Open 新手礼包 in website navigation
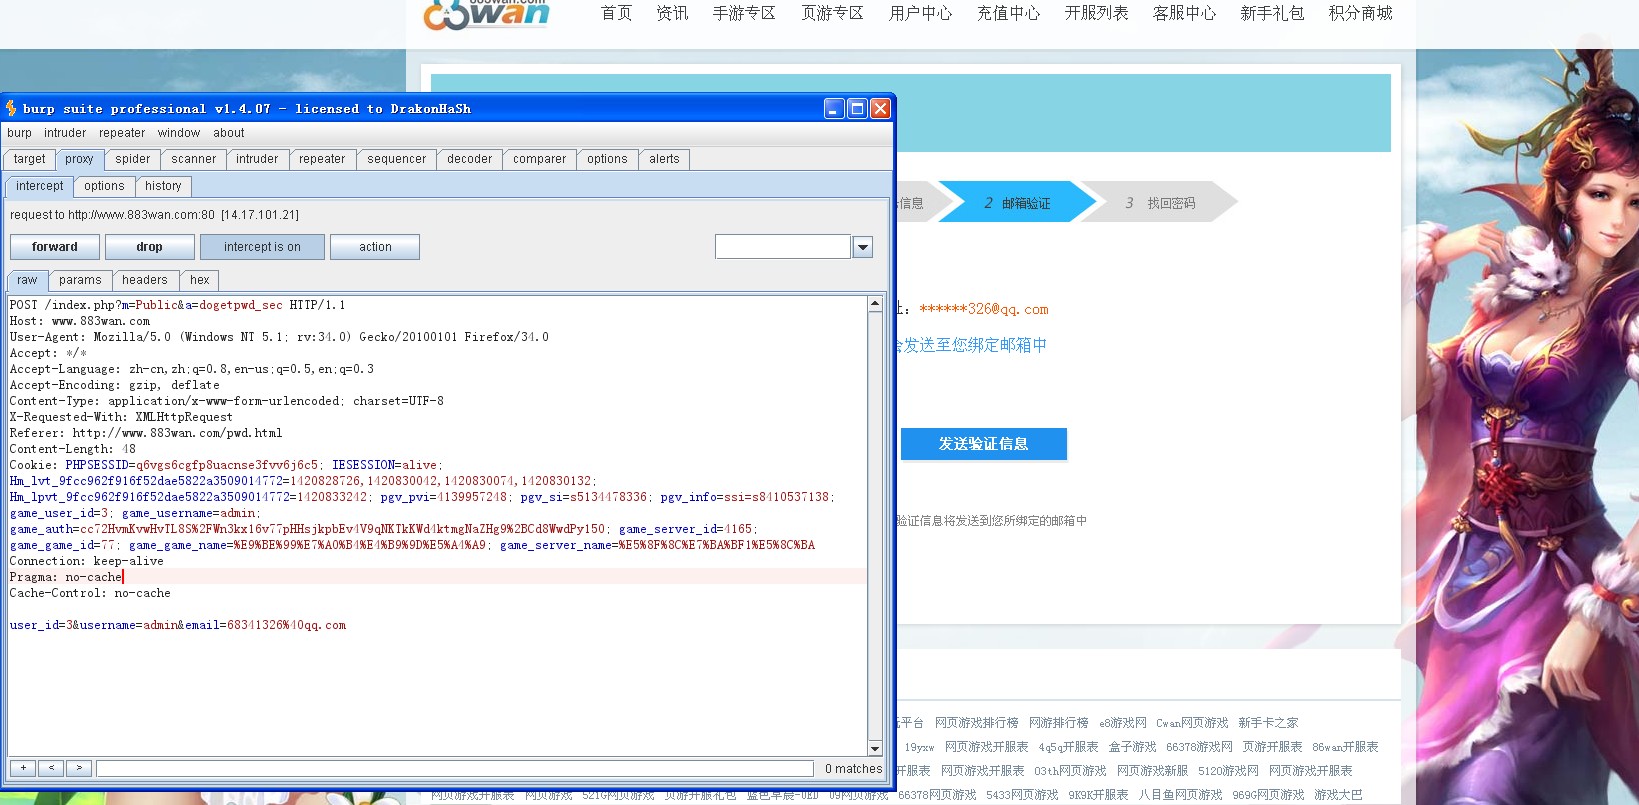Viewport: 1639px width, 805px height. 1272,13
